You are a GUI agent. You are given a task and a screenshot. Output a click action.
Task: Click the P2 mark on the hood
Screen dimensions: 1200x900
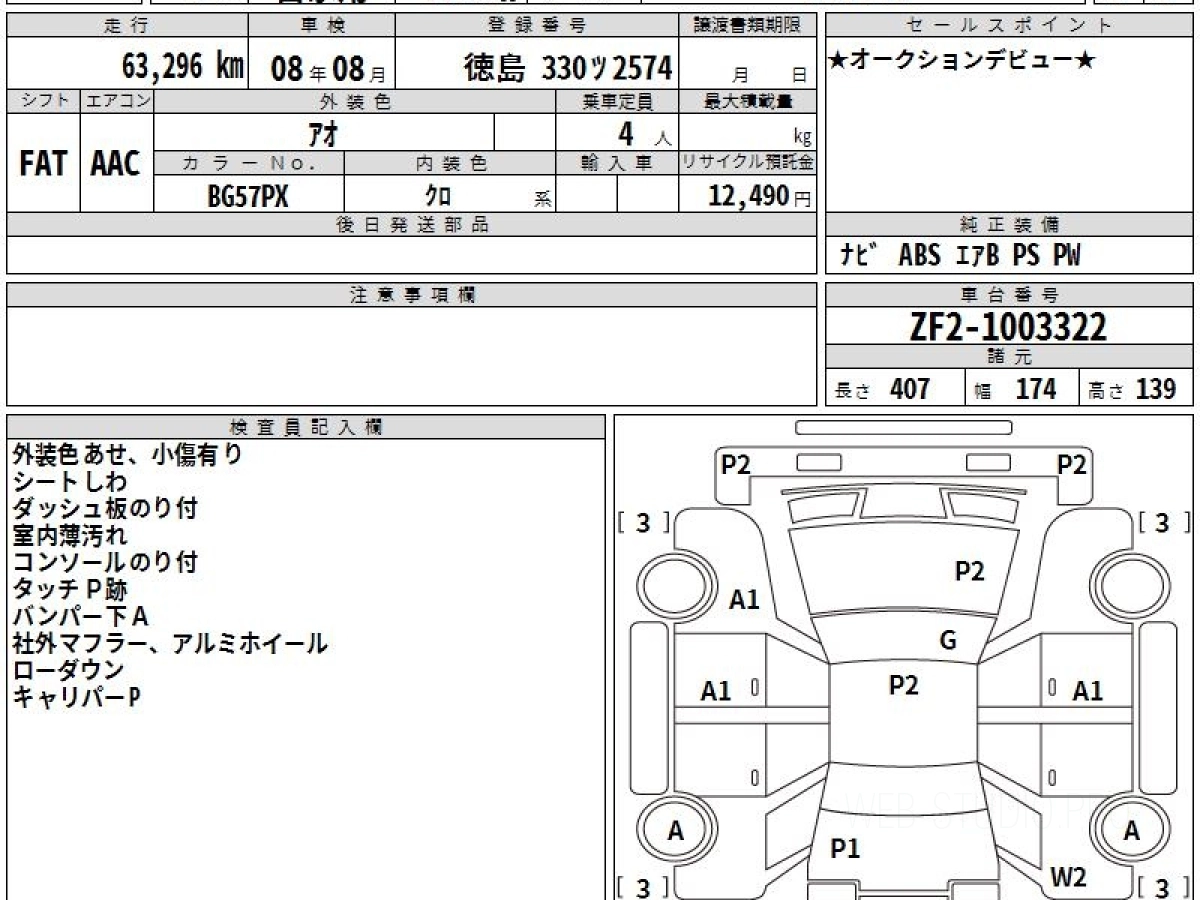pyautogui.click(x=969, y=571)
